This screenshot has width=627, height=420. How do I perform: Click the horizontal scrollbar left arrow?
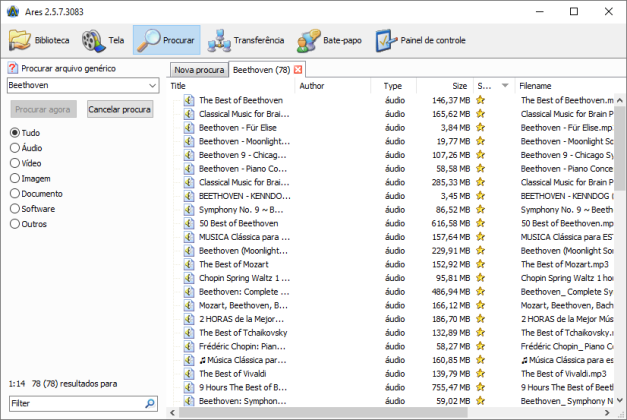pyautogui.click(x=173, y=412)
